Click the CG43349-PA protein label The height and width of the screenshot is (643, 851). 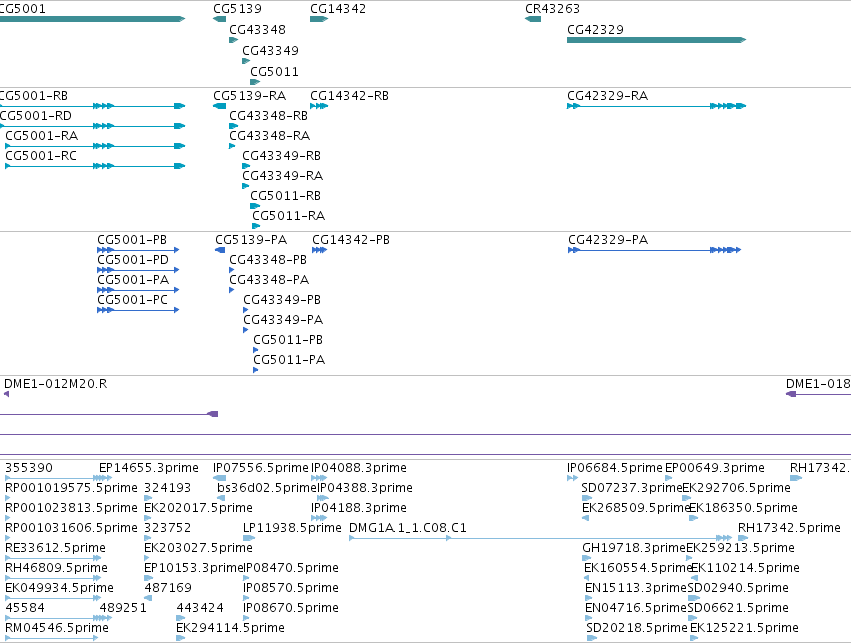click(x=283, y=320)
